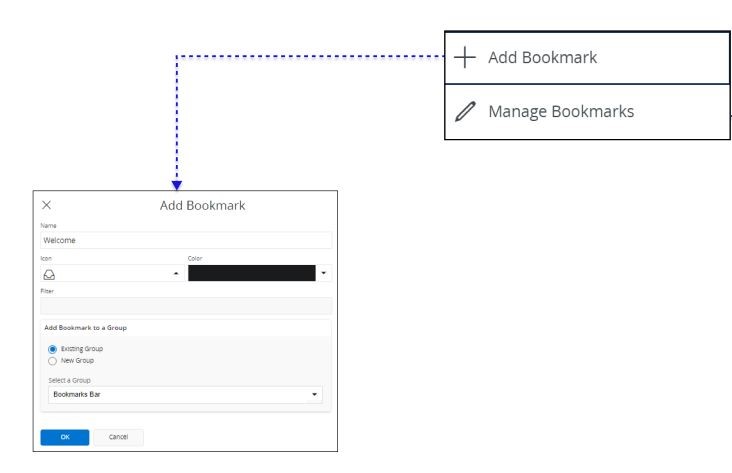
Task: Open the Manage Bookmarks menu entry text
Action: [560, 112]
